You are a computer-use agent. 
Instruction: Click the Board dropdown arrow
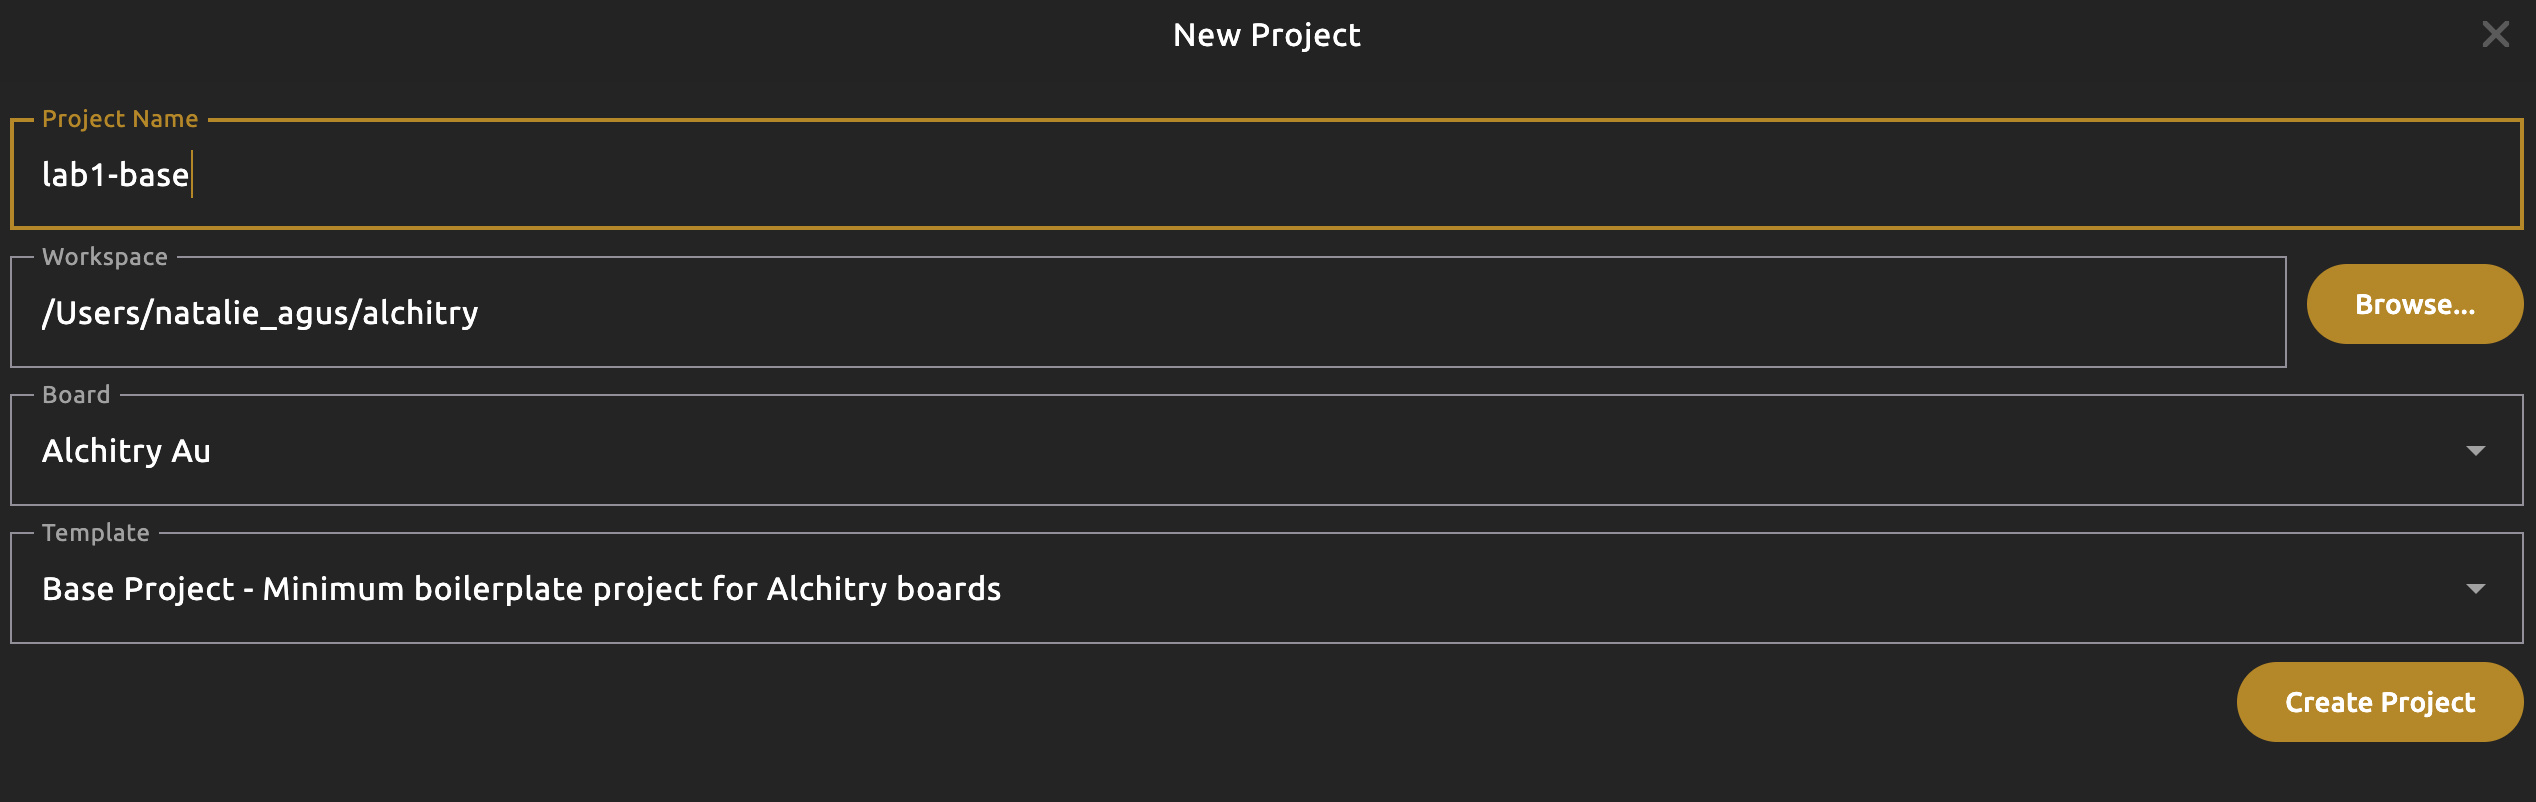pyautogui.click(x=2475, y=451)
